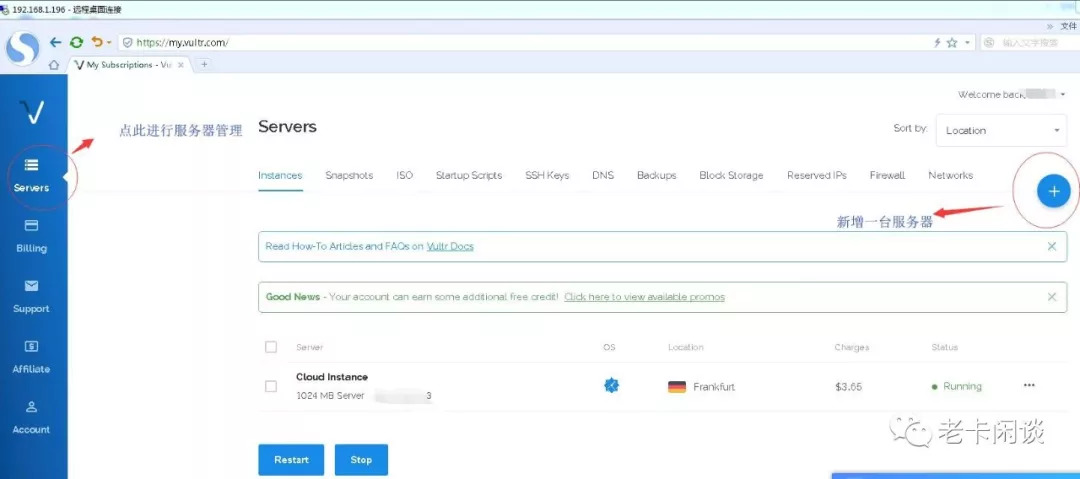
Task: Click the Server column header
Action: coord(309,347)
